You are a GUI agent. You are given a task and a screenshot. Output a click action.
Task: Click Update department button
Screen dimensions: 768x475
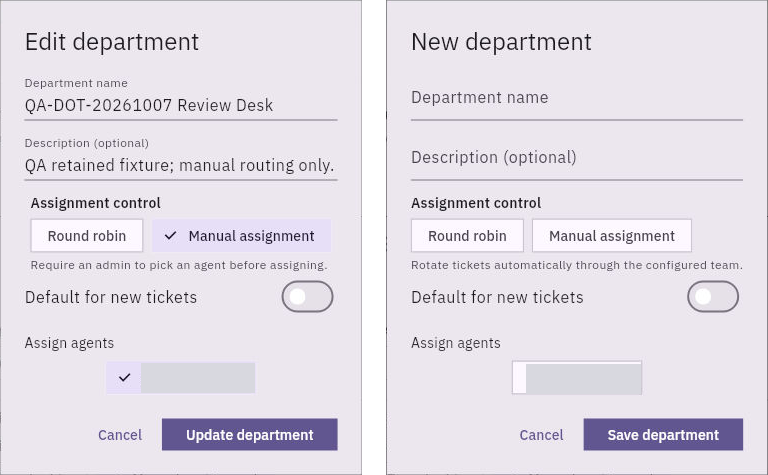coord(250,434)
